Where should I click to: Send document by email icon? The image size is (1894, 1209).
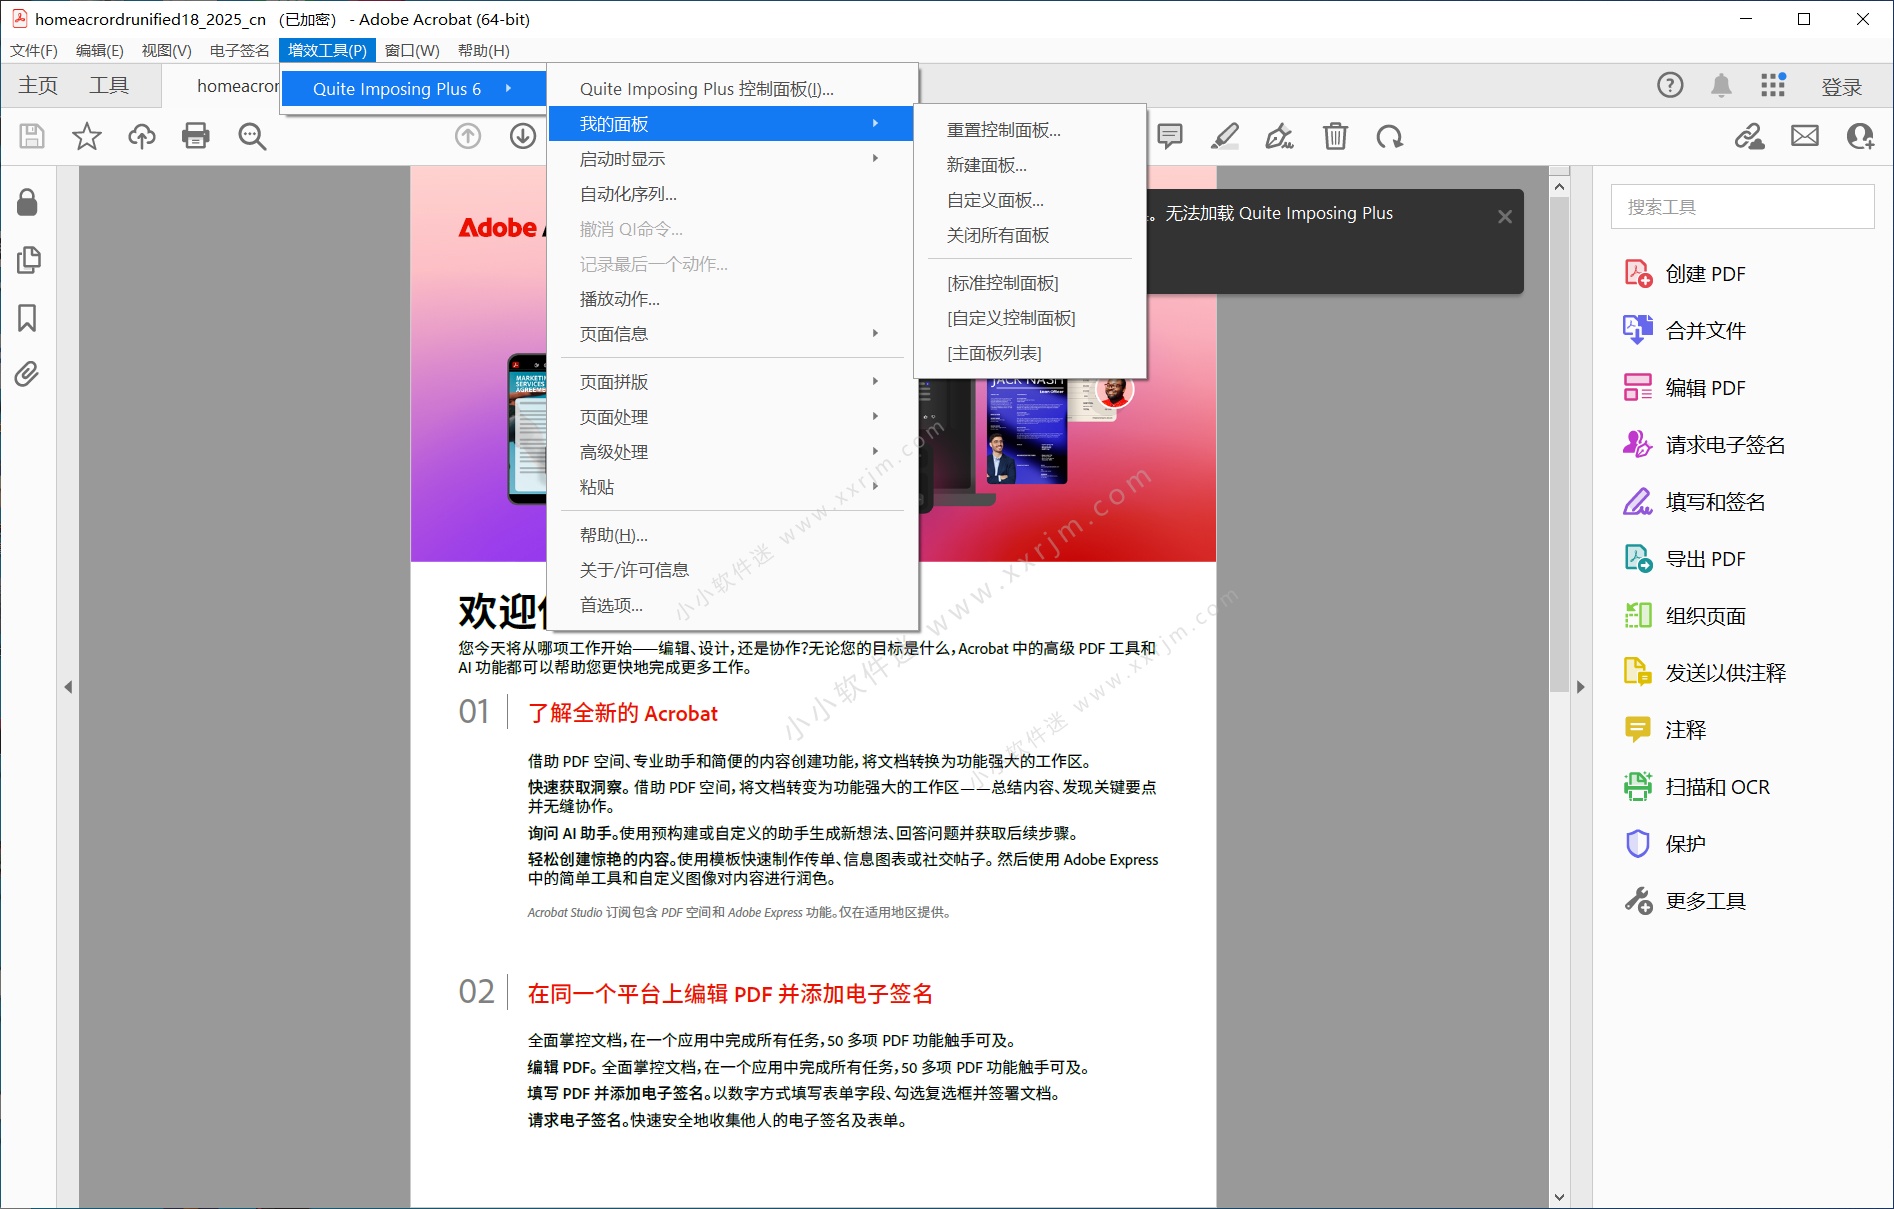pos(1804,136)
